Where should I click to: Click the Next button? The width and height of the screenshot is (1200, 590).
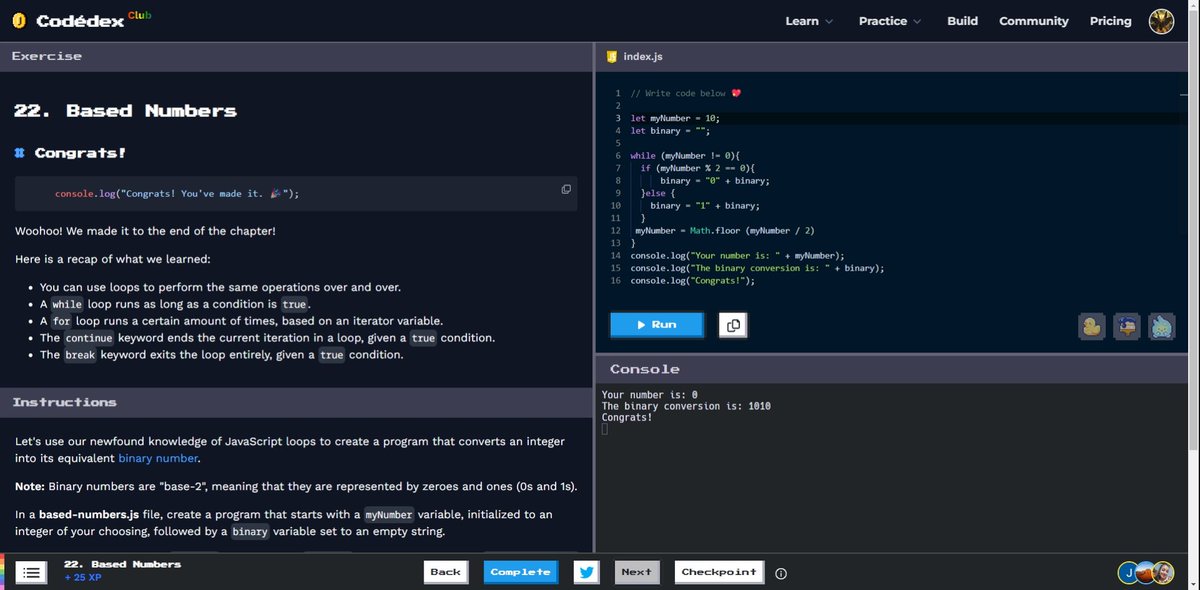click(636, 572)
